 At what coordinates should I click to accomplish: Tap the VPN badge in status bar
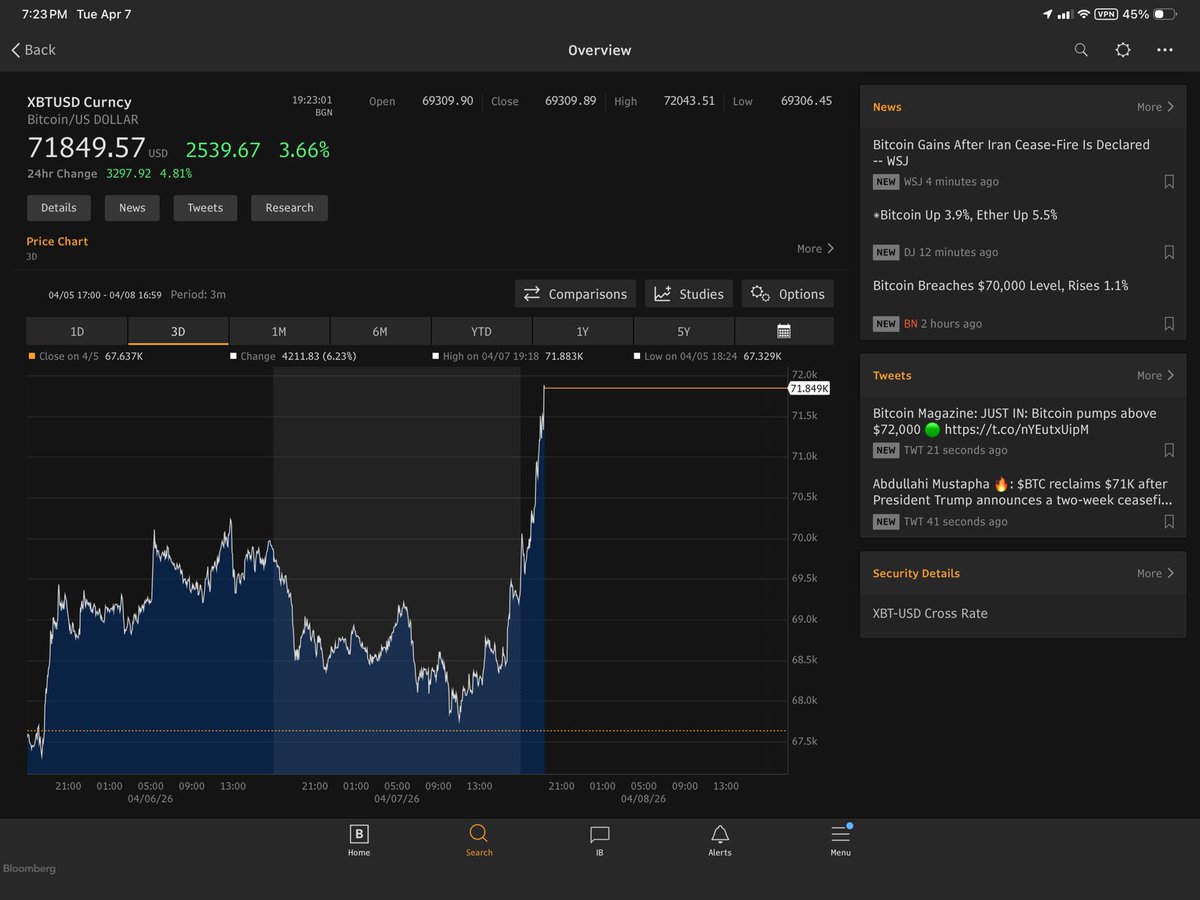point(1106,15)
